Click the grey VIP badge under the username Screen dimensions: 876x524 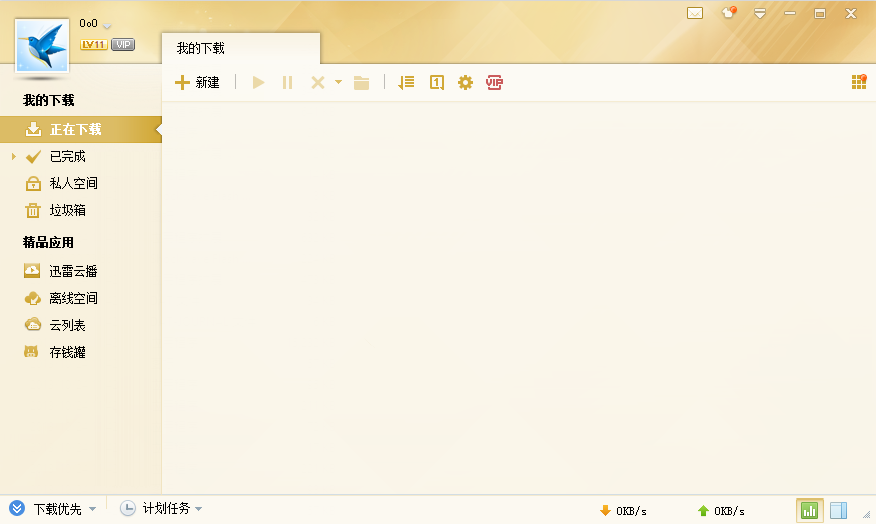pyautogui.click(x=123, y=45)
